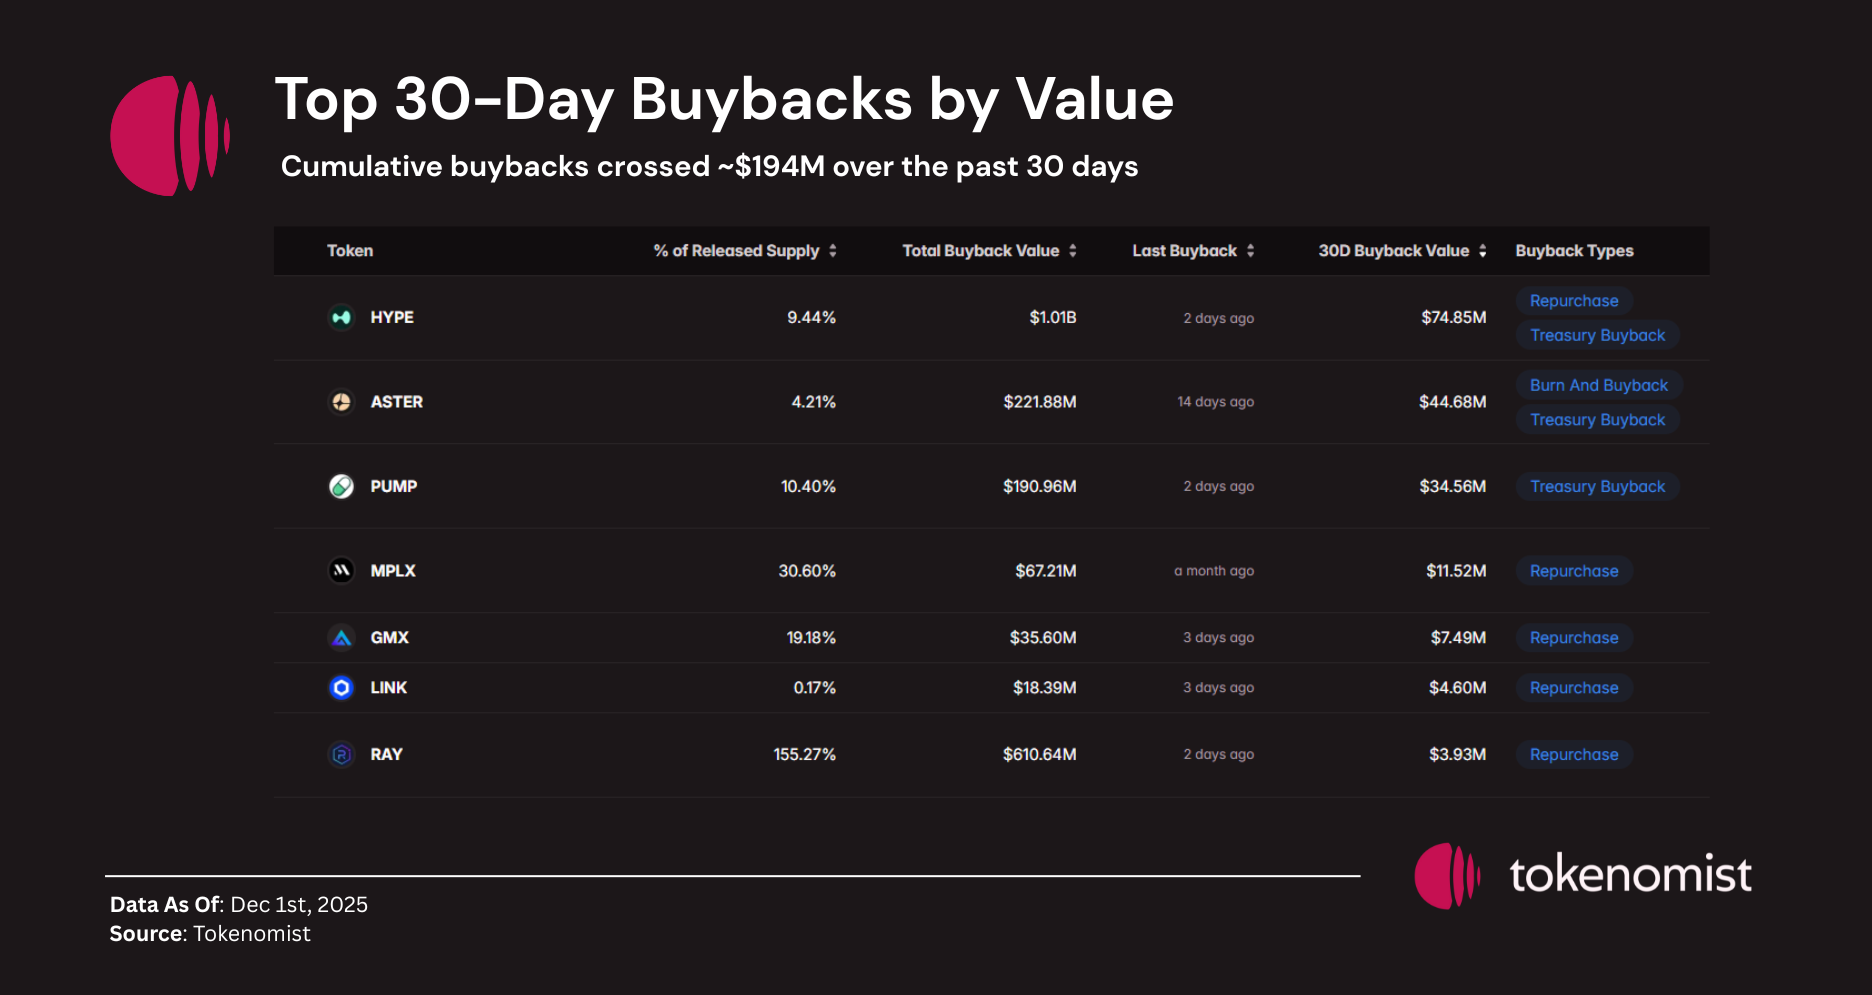Click the HYPE token icon

(341, 317)
